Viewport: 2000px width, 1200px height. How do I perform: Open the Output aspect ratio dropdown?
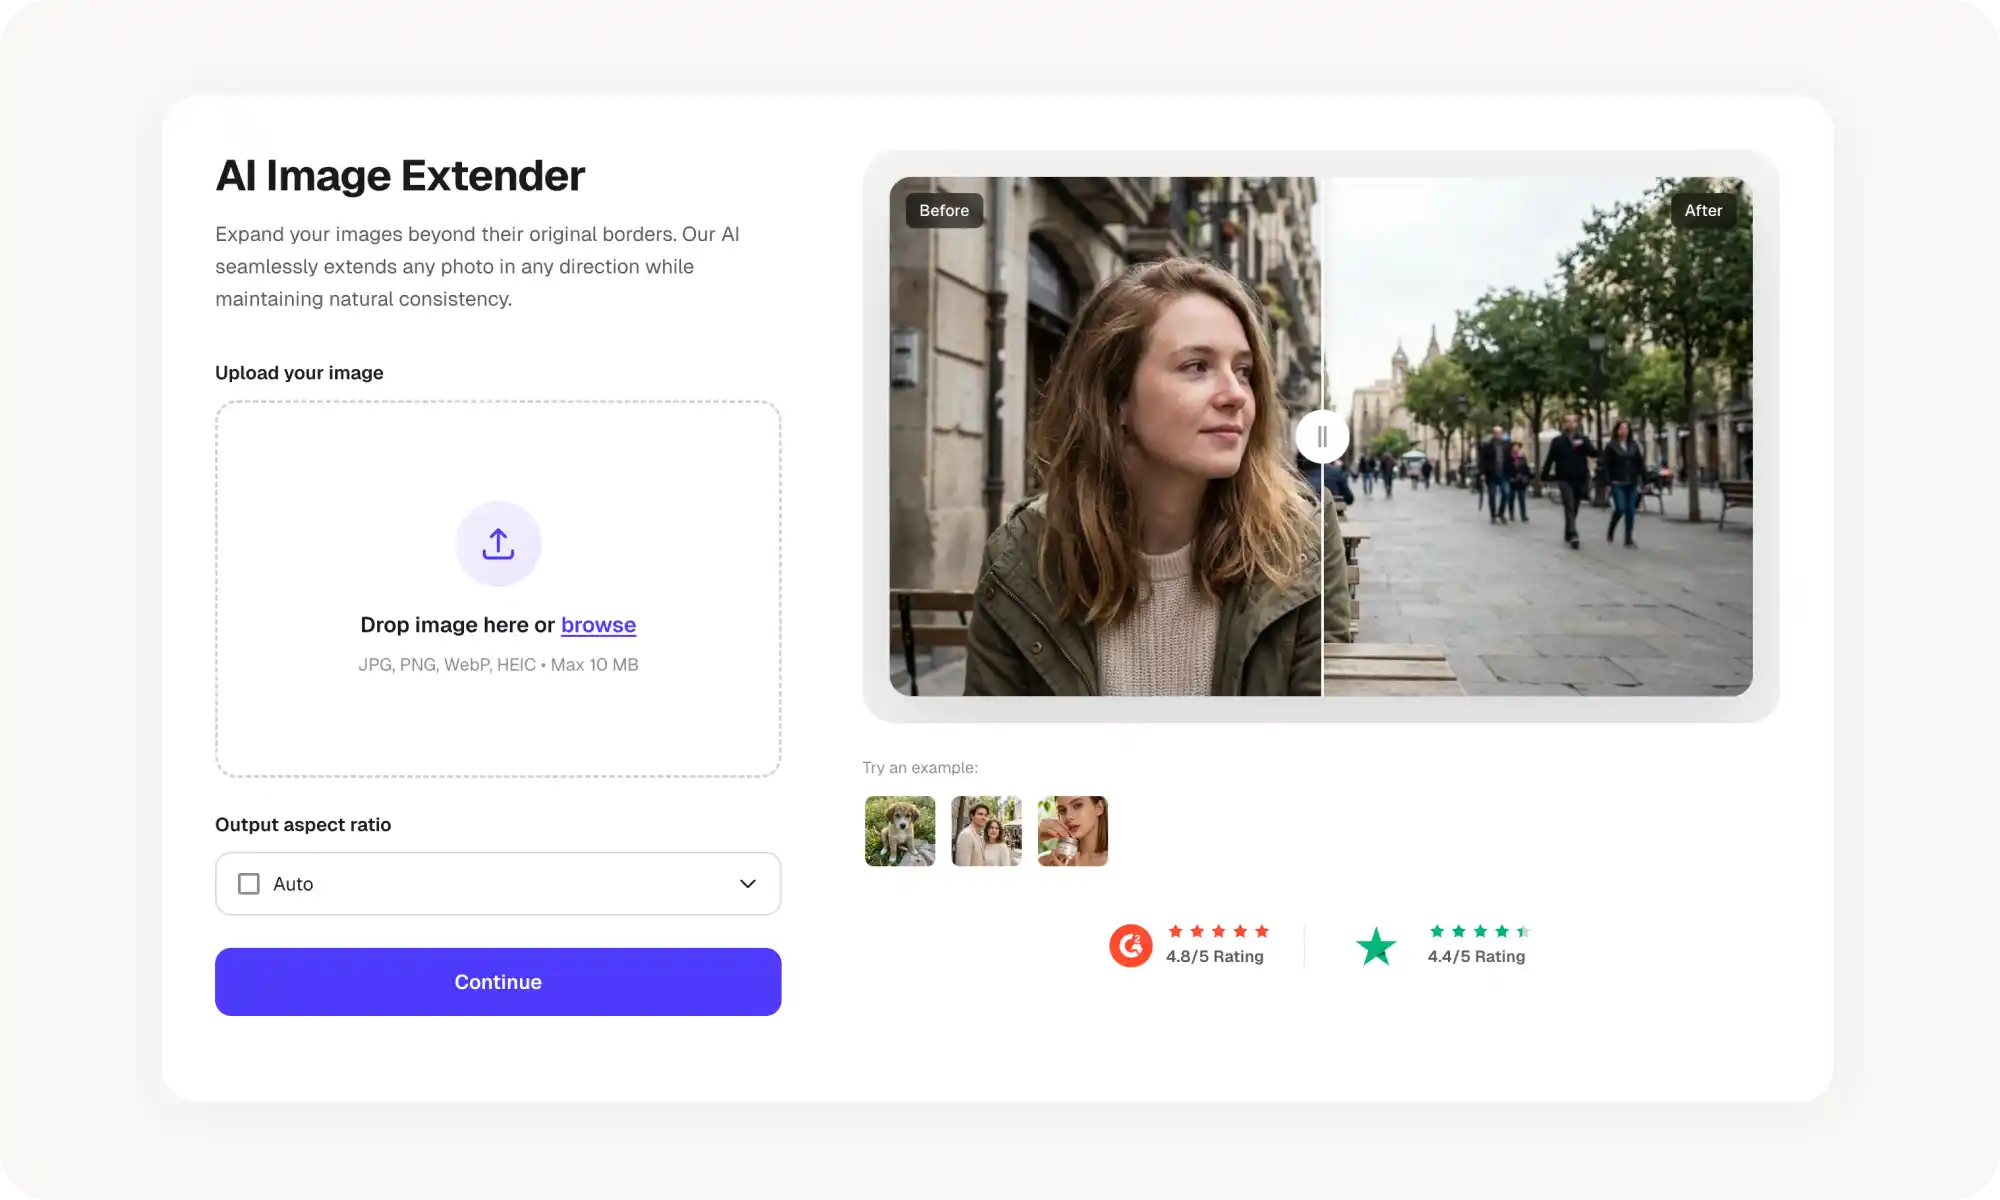tap(498, 884)
